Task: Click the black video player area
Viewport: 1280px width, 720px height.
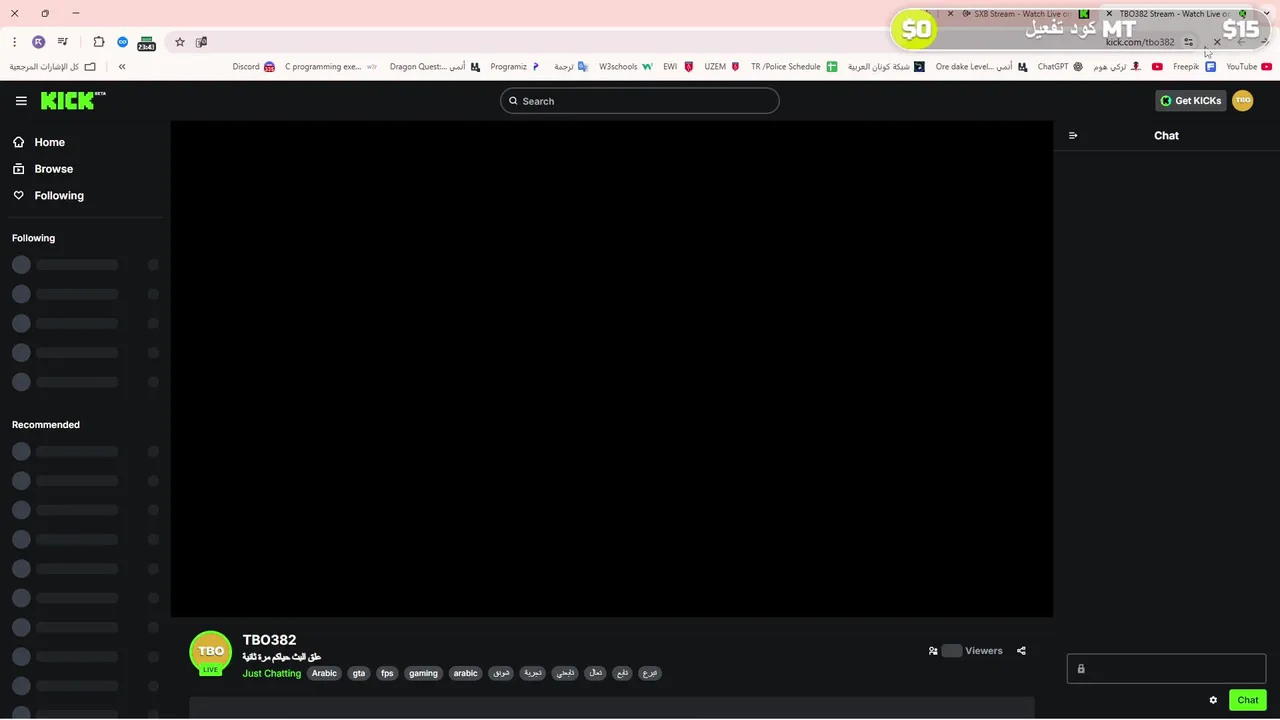Action: [x=611, y=369]
